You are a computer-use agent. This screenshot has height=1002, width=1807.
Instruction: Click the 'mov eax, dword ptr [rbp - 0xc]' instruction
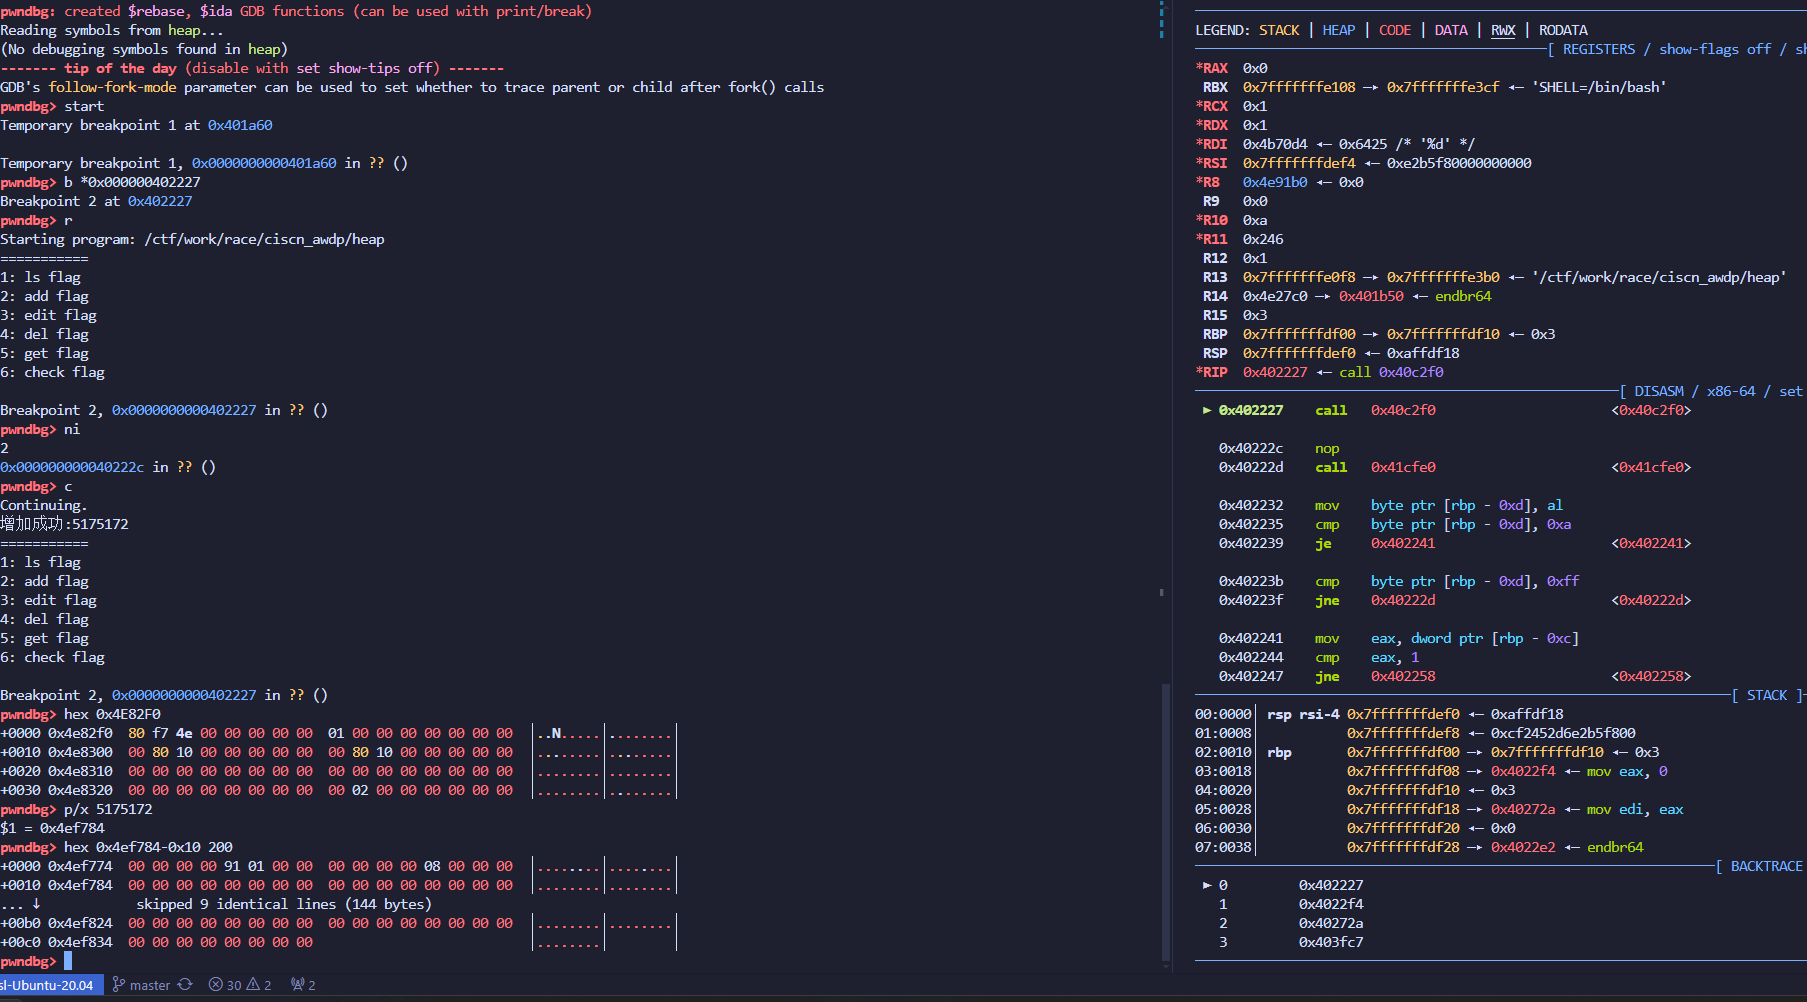(1447, 638)
